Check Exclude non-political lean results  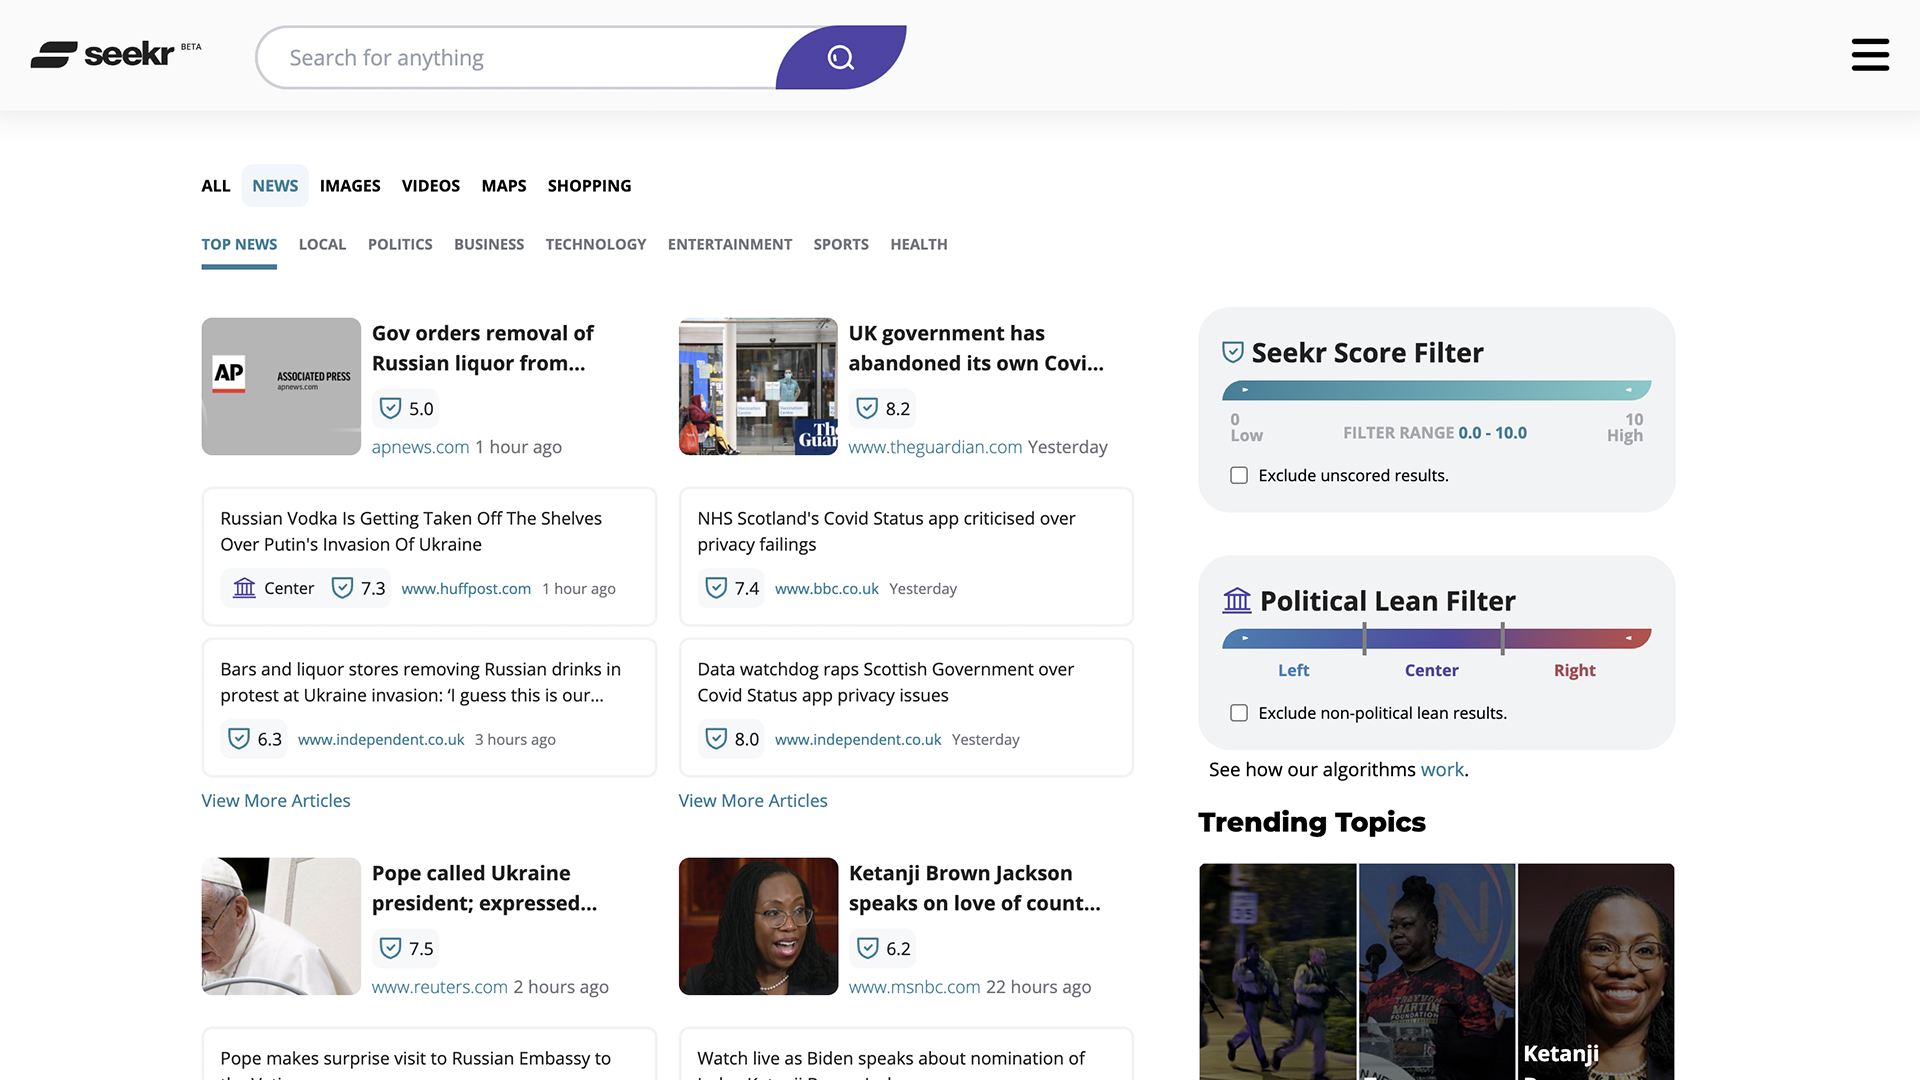coord(1239,713)
